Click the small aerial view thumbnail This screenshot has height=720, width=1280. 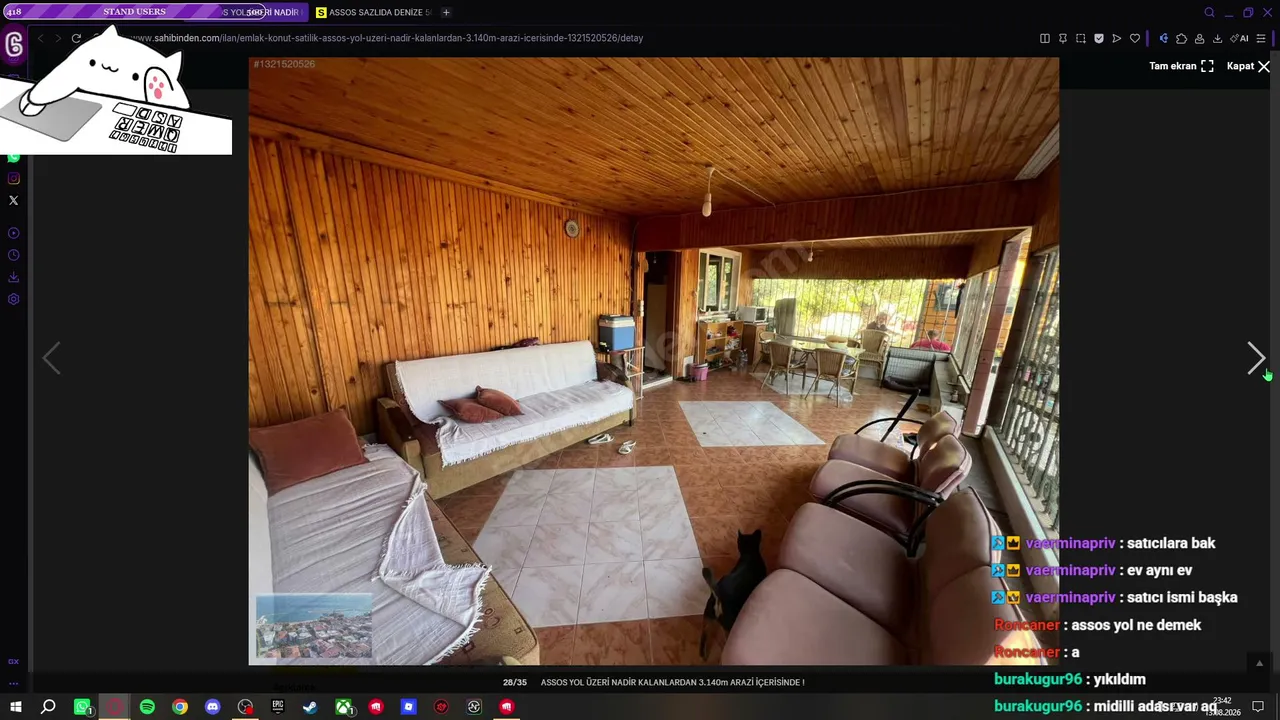(x=314, y=626)
